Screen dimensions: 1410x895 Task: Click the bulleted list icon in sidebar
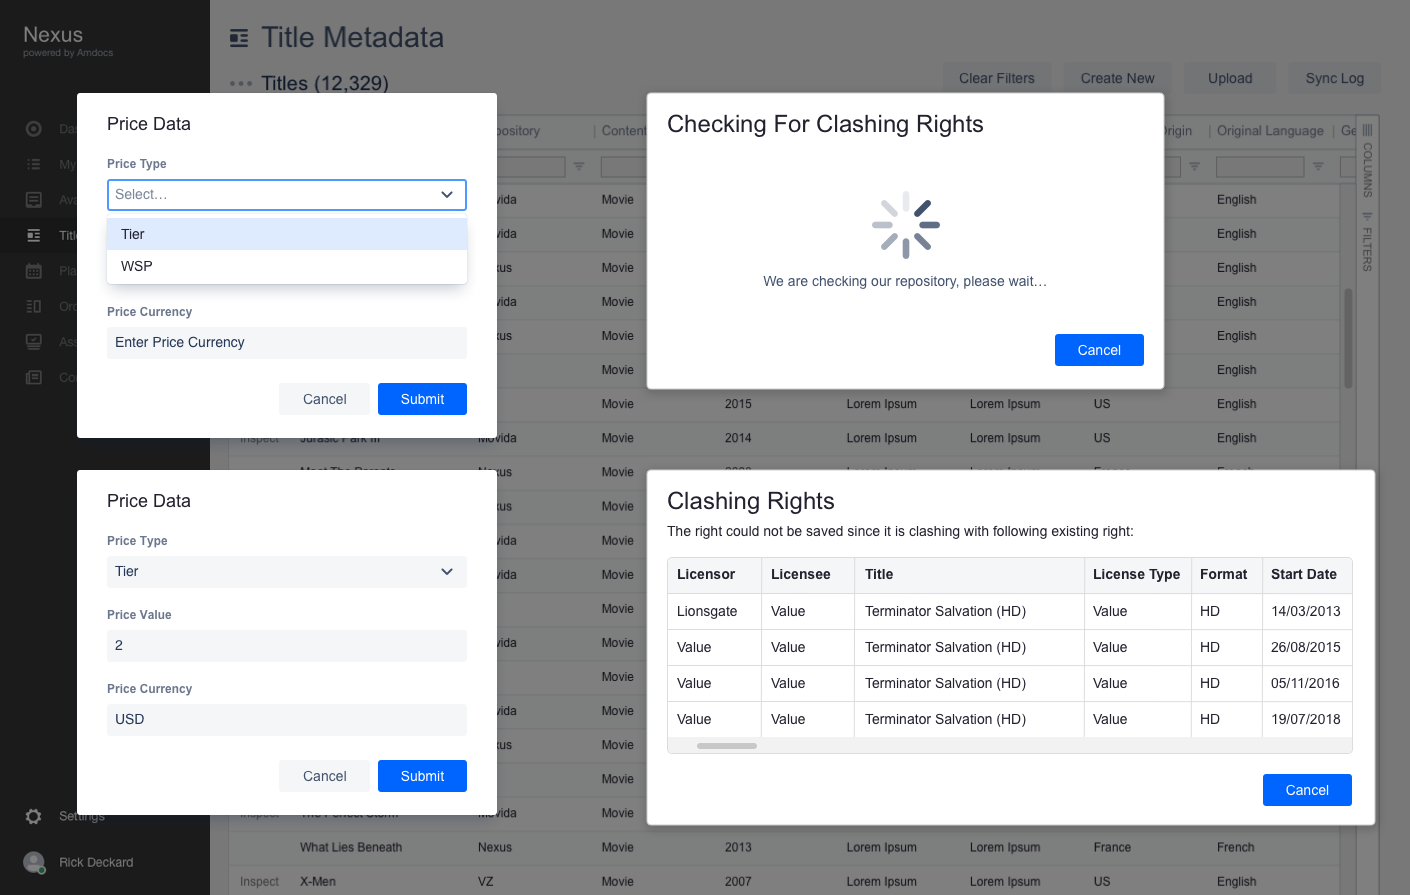click(x=34, y=164)
